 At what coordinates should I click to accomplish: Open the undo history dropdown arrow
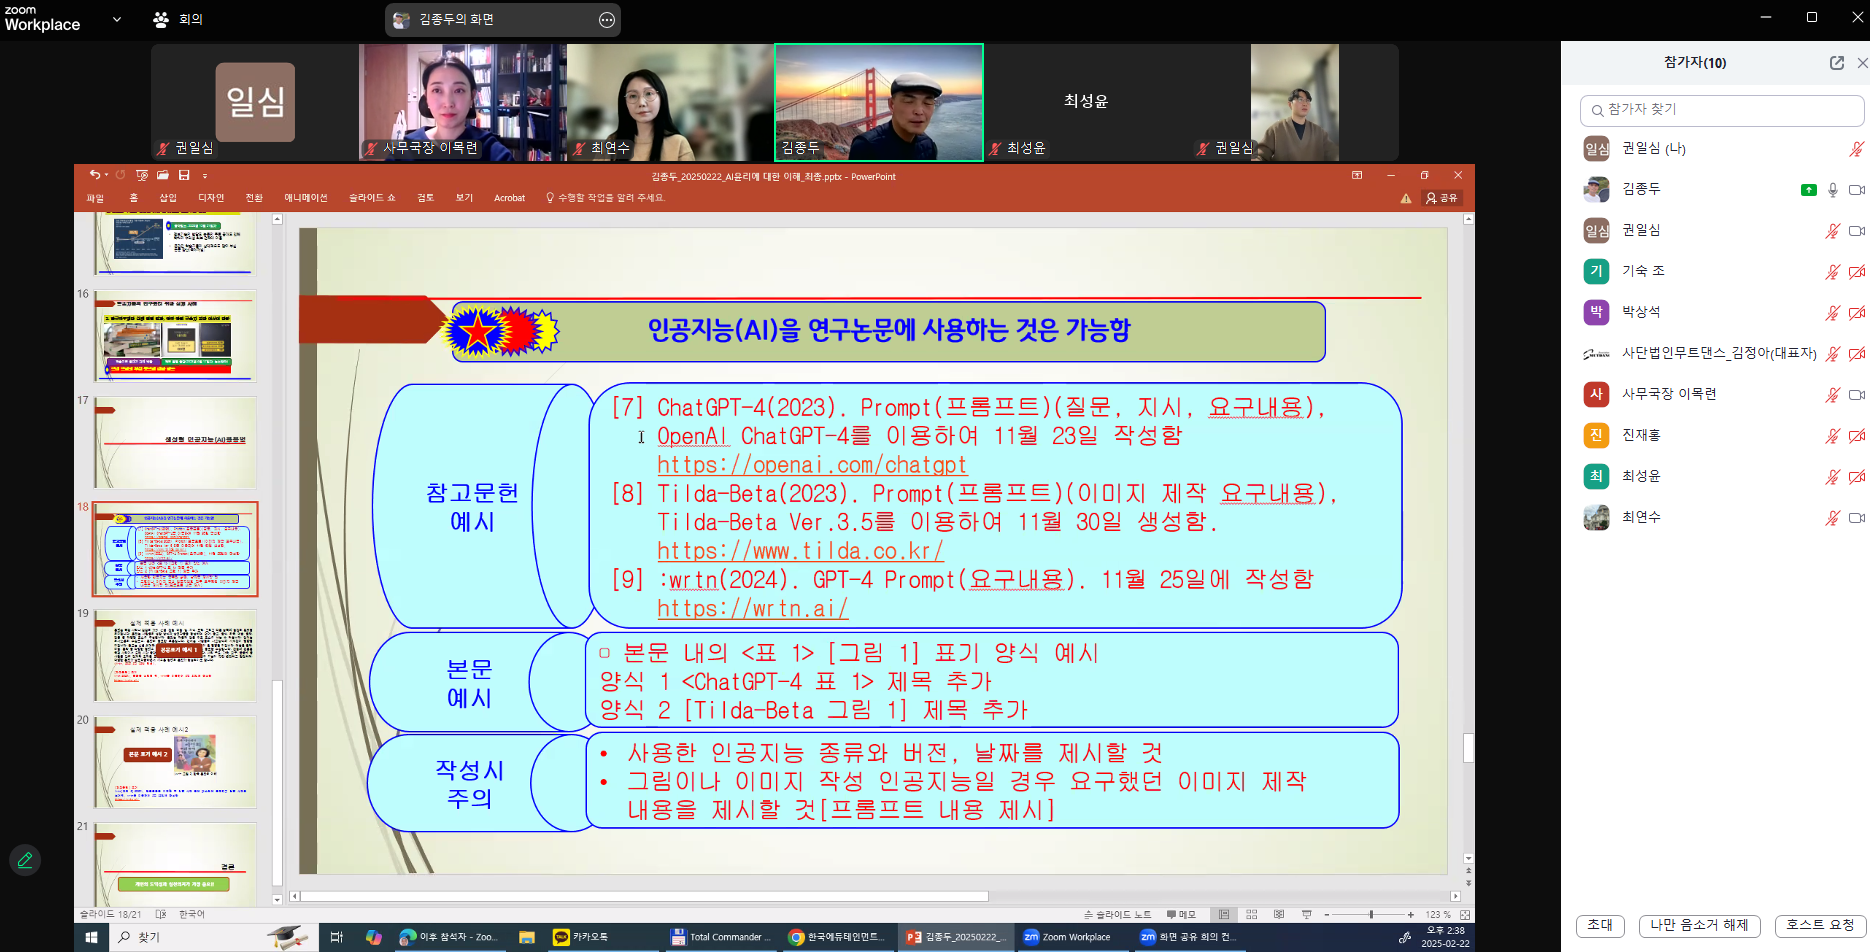pyautogui.click(x=106, y=175)
